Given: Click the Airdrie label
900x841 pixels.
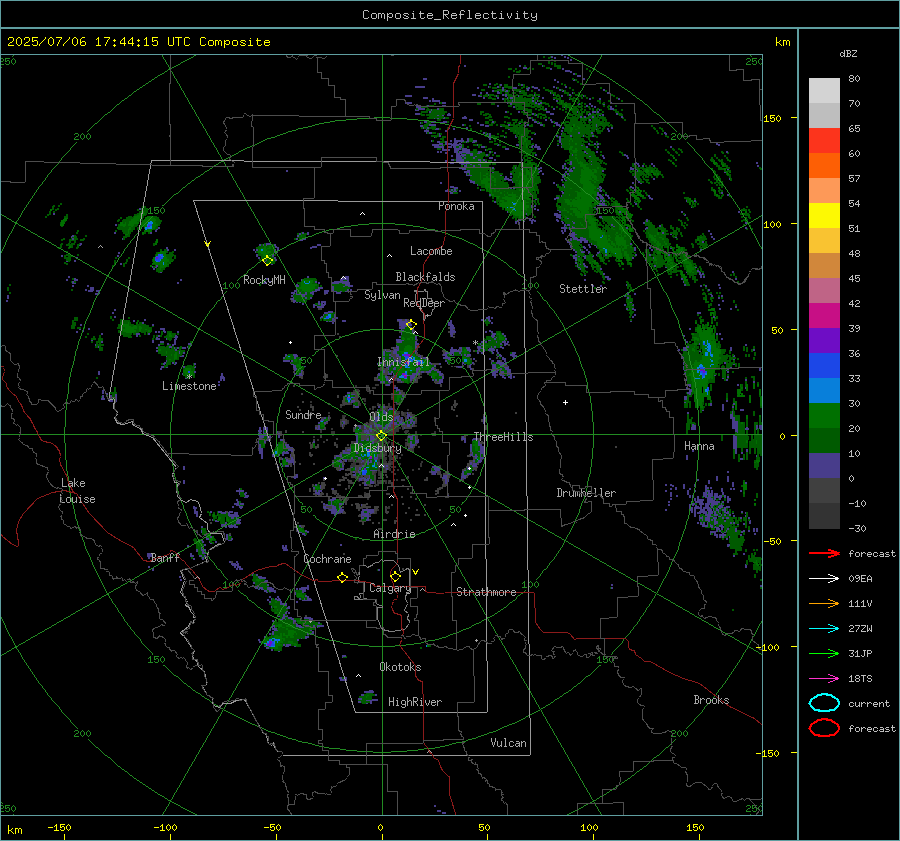Looking at the screenshot, I should click(394, 534).
